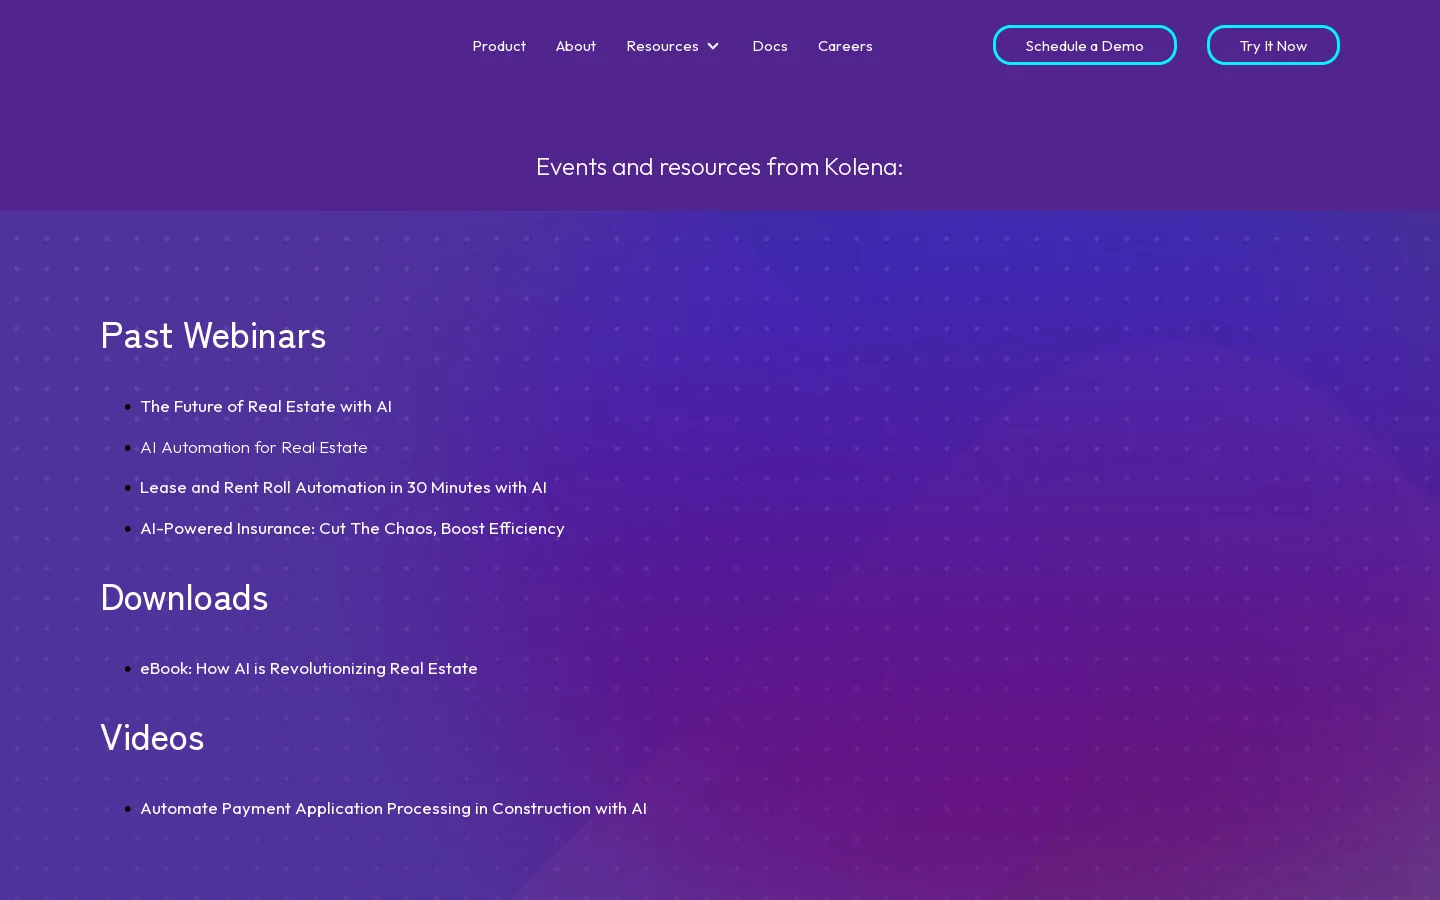Click the Resources chevron arrow icon

tap(713, 46)
